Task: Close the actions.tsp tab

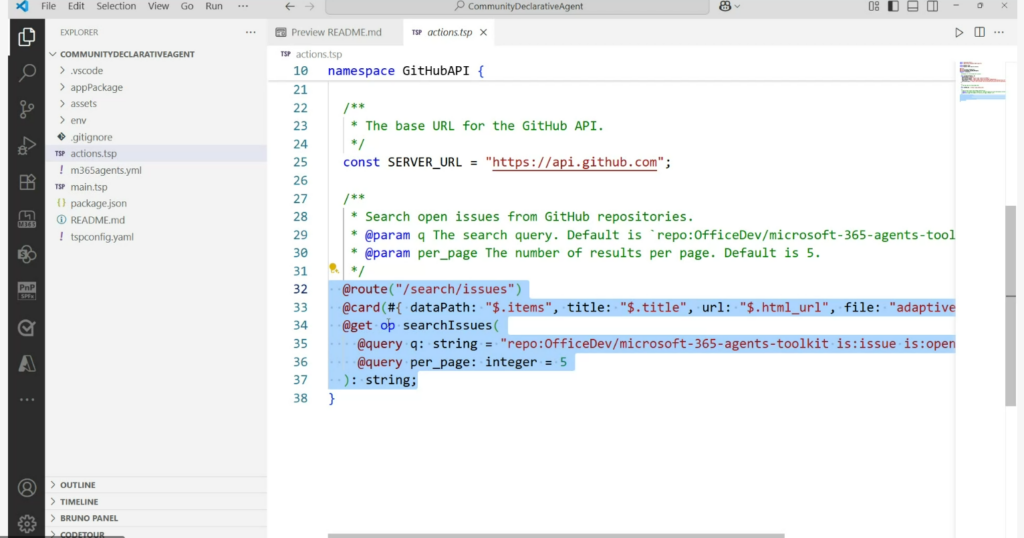Action: click(x=483, y=32)
